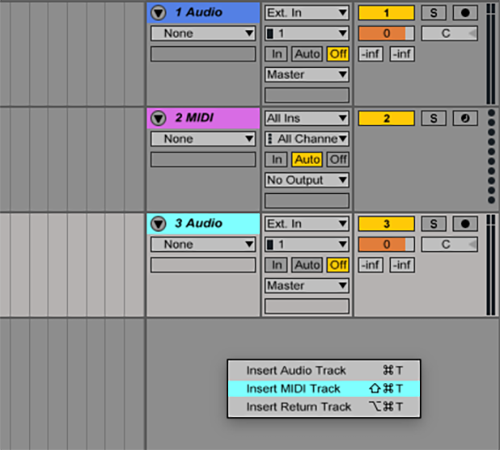Screen dimensions: 500x450
Task: Click the 2 MIDI dotted activity meter
Action: click(x=491, y=156)
